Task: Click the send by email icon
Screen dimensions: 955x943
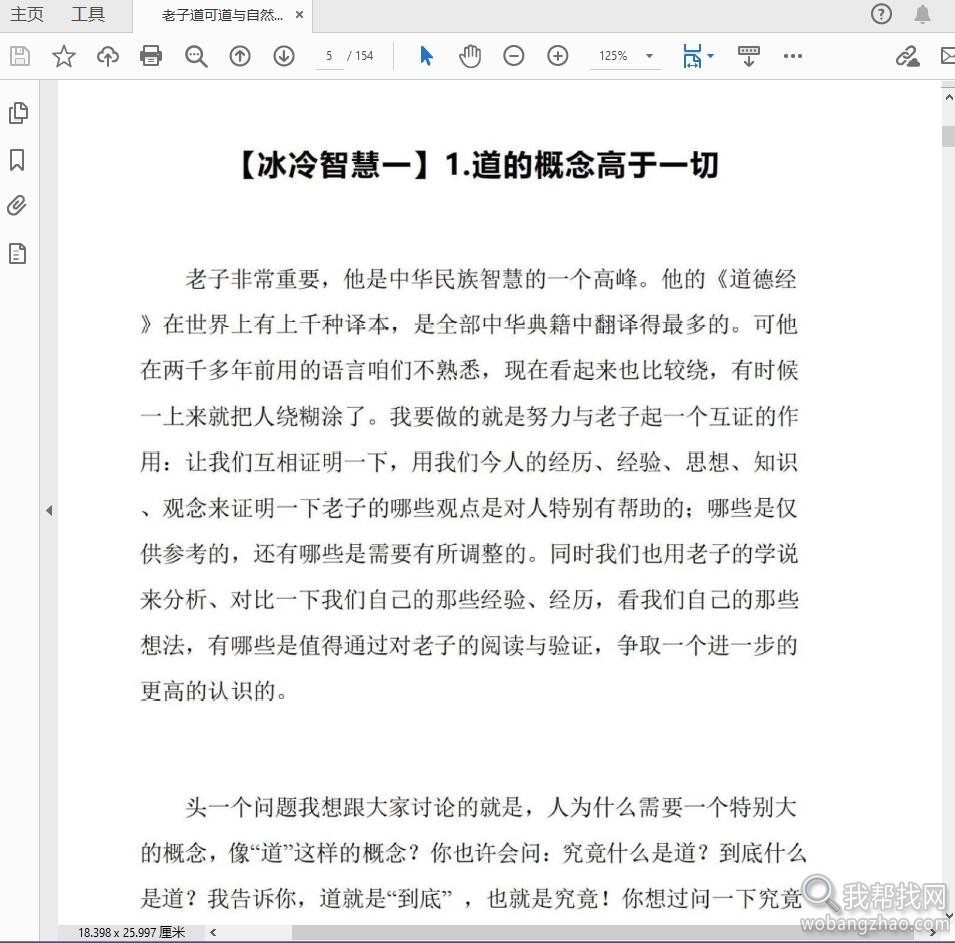Action: pyautogui.click(x=948, y=56)
